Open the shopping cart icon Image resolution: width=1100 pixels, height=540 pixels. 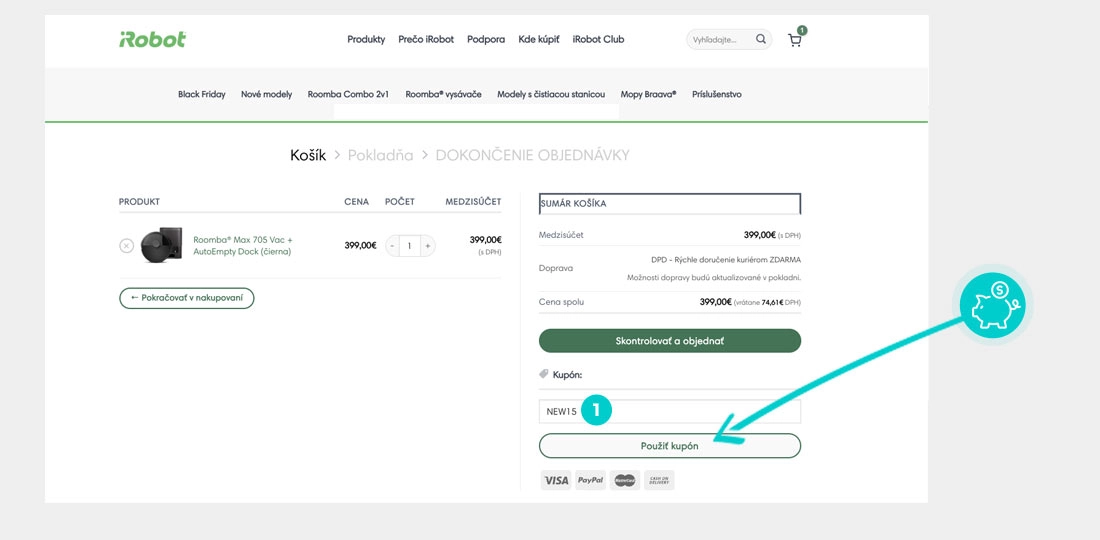pyautogui.click(x=795, y=41)
